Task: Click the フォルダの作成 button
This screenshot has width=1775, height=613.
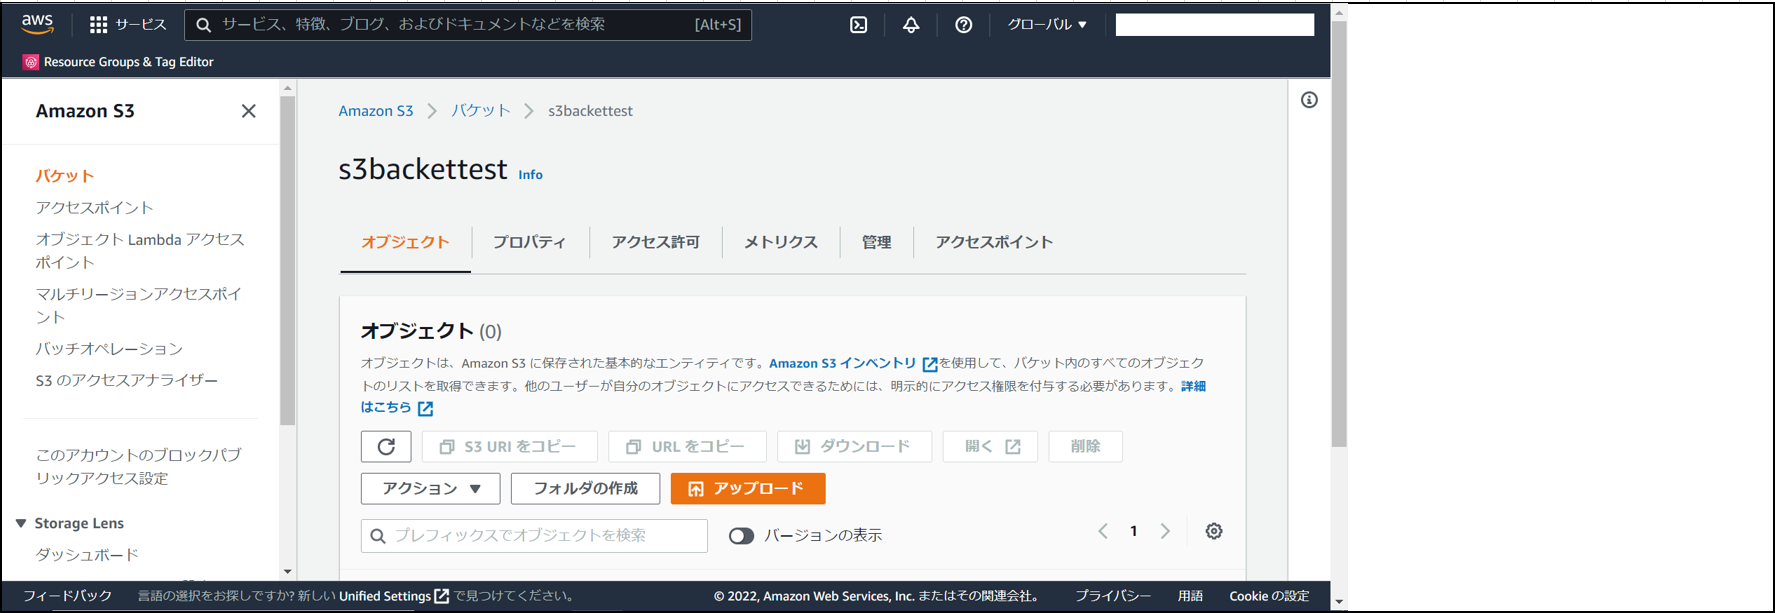Action: click(x=586, y=488)
